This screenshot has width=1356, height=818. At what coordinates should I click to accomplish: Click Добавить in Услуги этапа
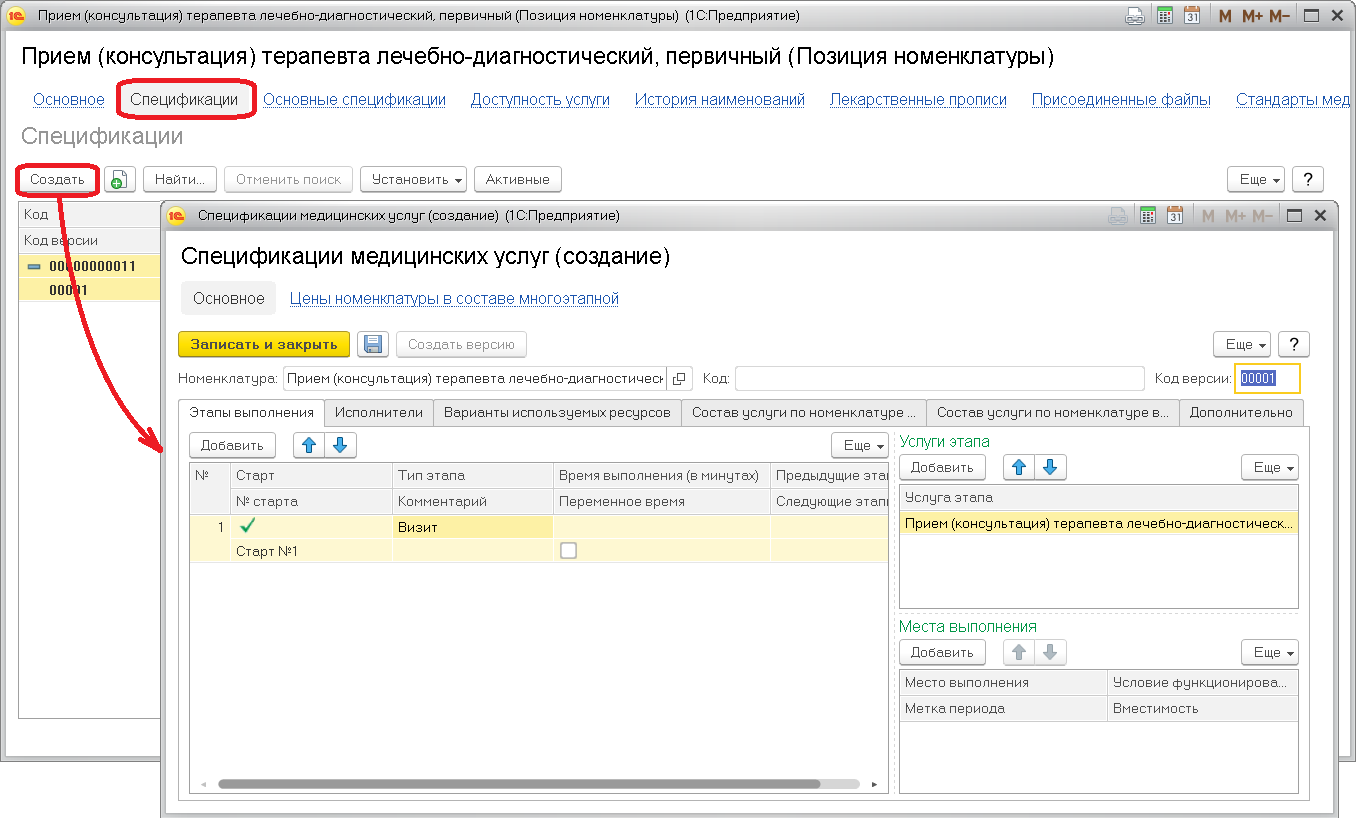942,467
